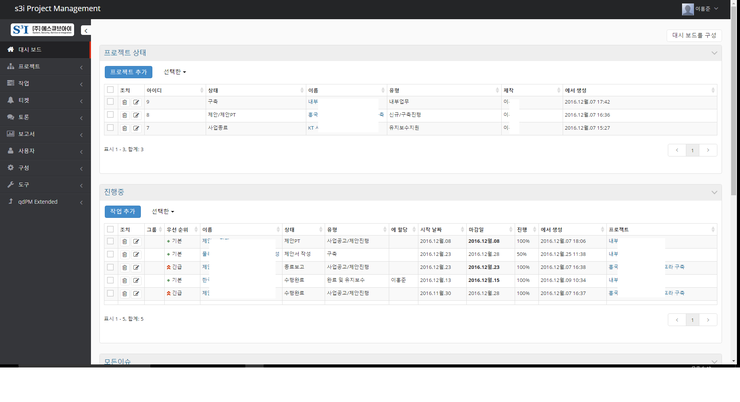Screen dimensions: 740x402
Task: Open qdPM Extended sidebar menu
Action: click(x=44, y=201)
